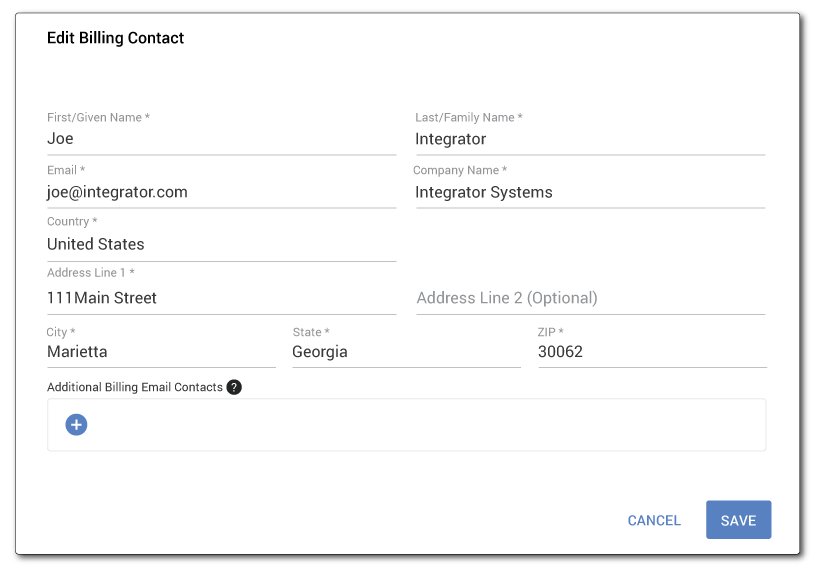Click the Last/Family Name input containing Integrator

point(590,139)
